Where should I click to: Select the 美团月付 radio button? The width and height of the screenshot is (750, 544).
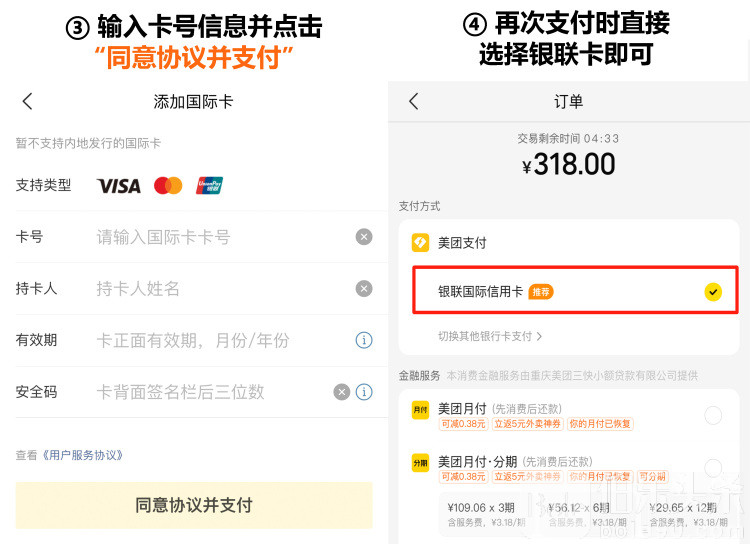click(x=713, y=415)
